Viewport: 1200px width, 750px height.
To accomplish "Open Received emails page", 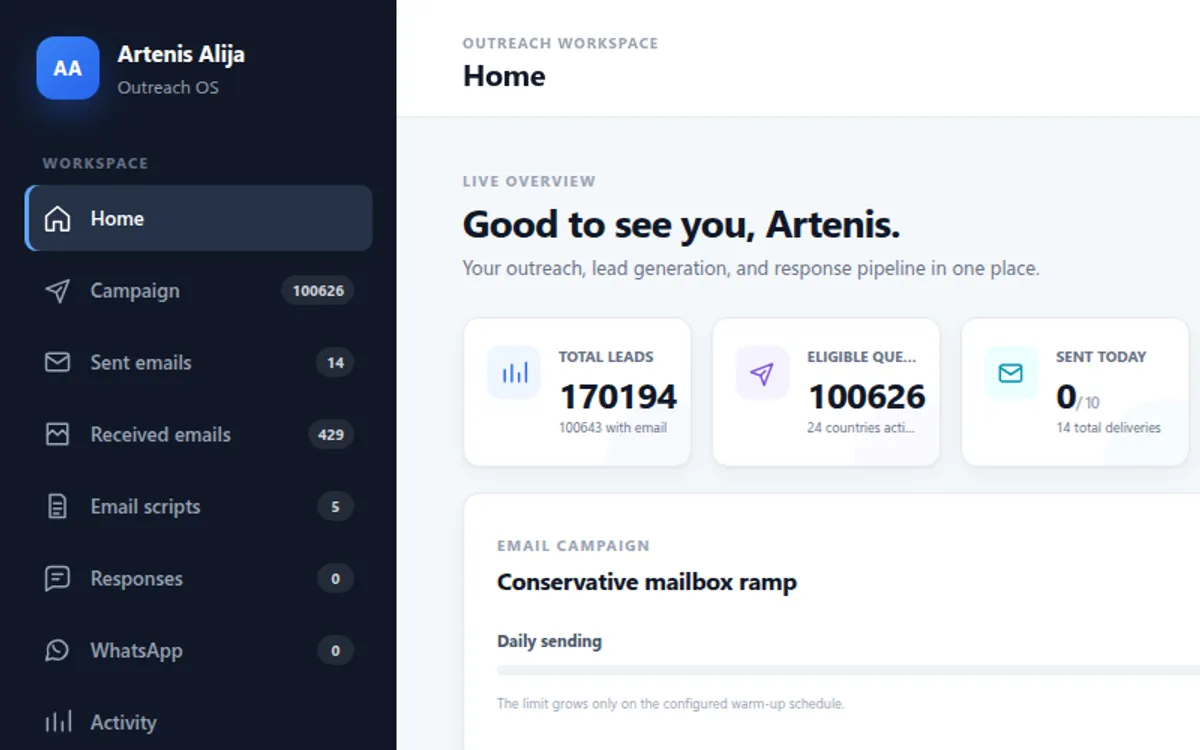I will click(x=199, y=434).
